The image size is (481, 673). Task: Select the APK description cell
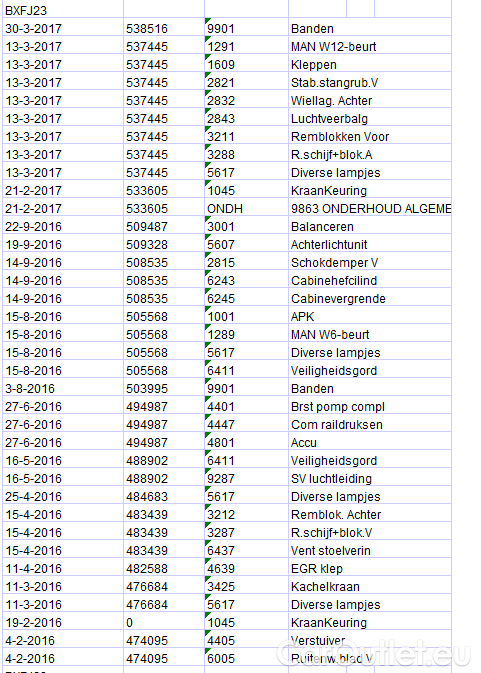point(370,316)
